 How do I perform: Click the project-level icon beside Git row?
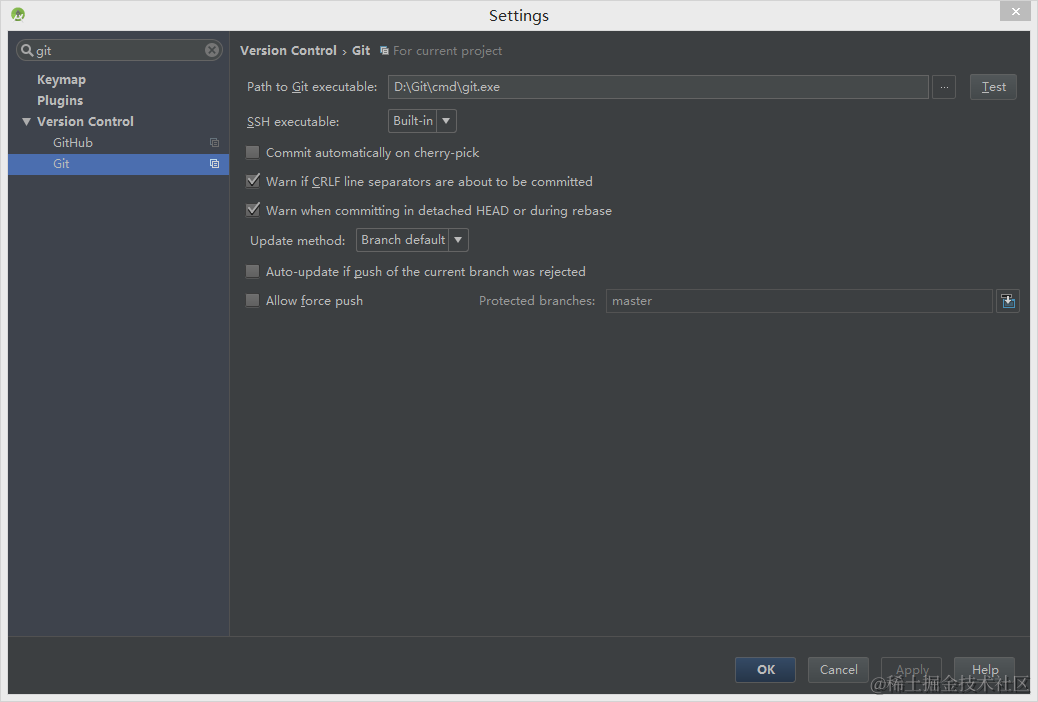[214, 164]
